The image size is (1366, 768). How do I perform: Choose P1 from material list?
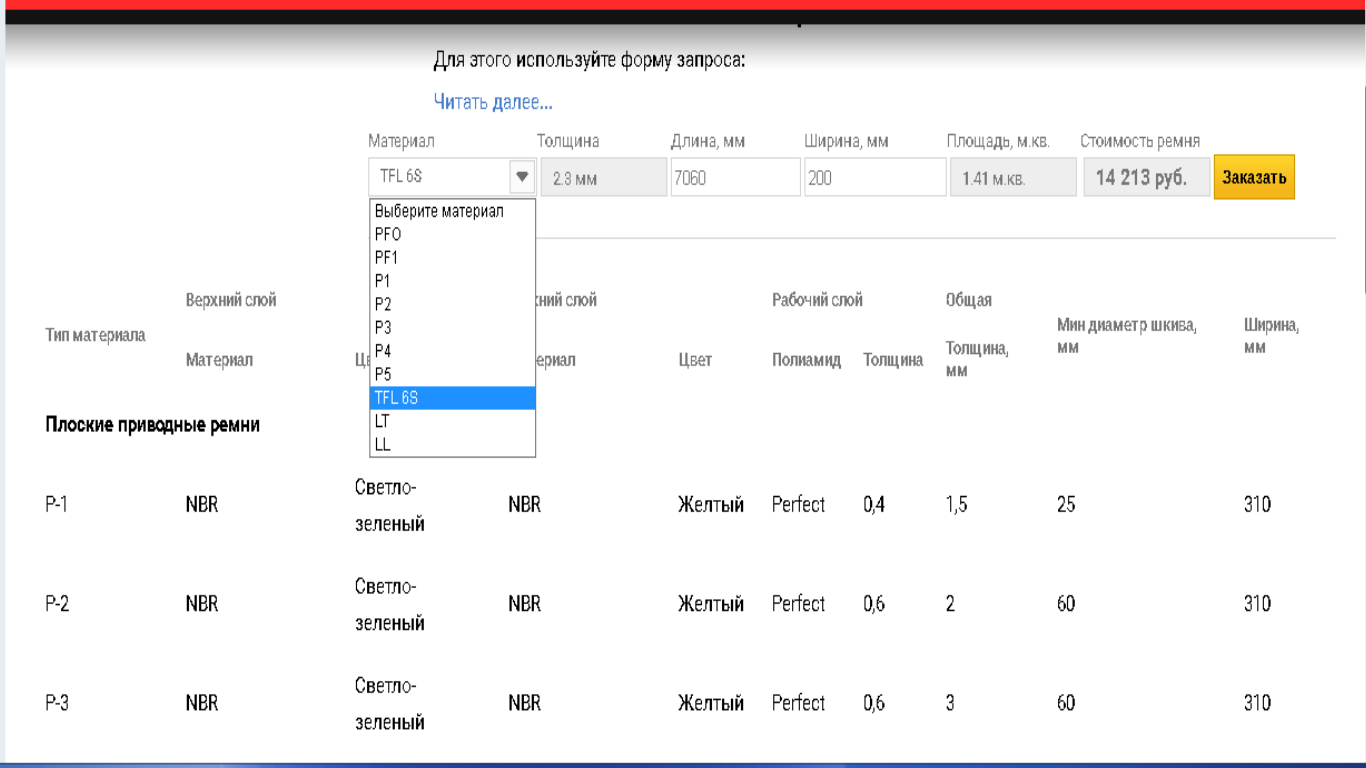point(452,281)
